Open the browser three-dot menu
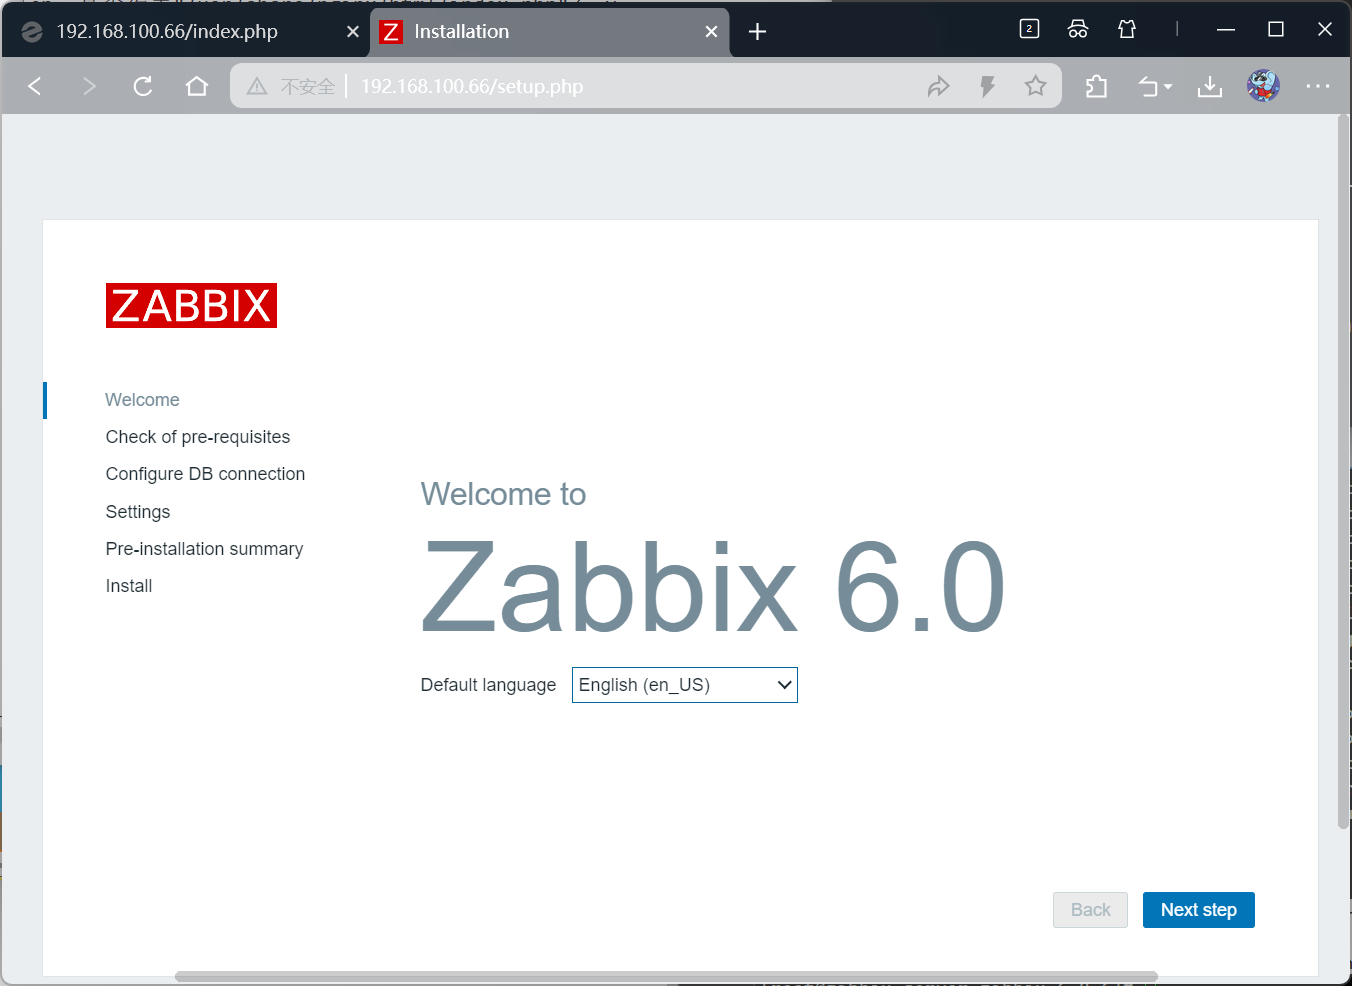1352x986 pixels. (x=1318, y=86)
